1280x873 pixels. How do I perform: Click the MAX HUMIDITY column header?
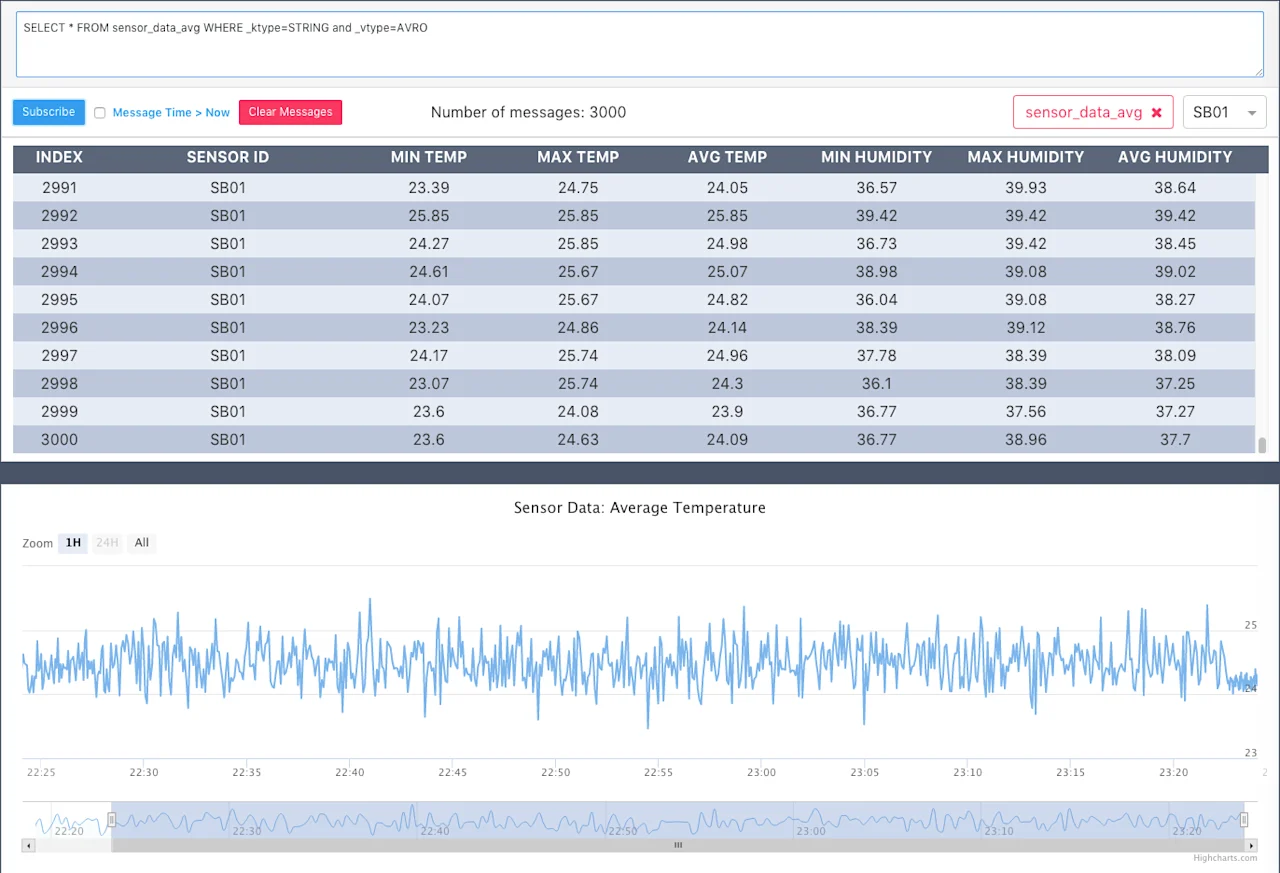[1026, 157]
